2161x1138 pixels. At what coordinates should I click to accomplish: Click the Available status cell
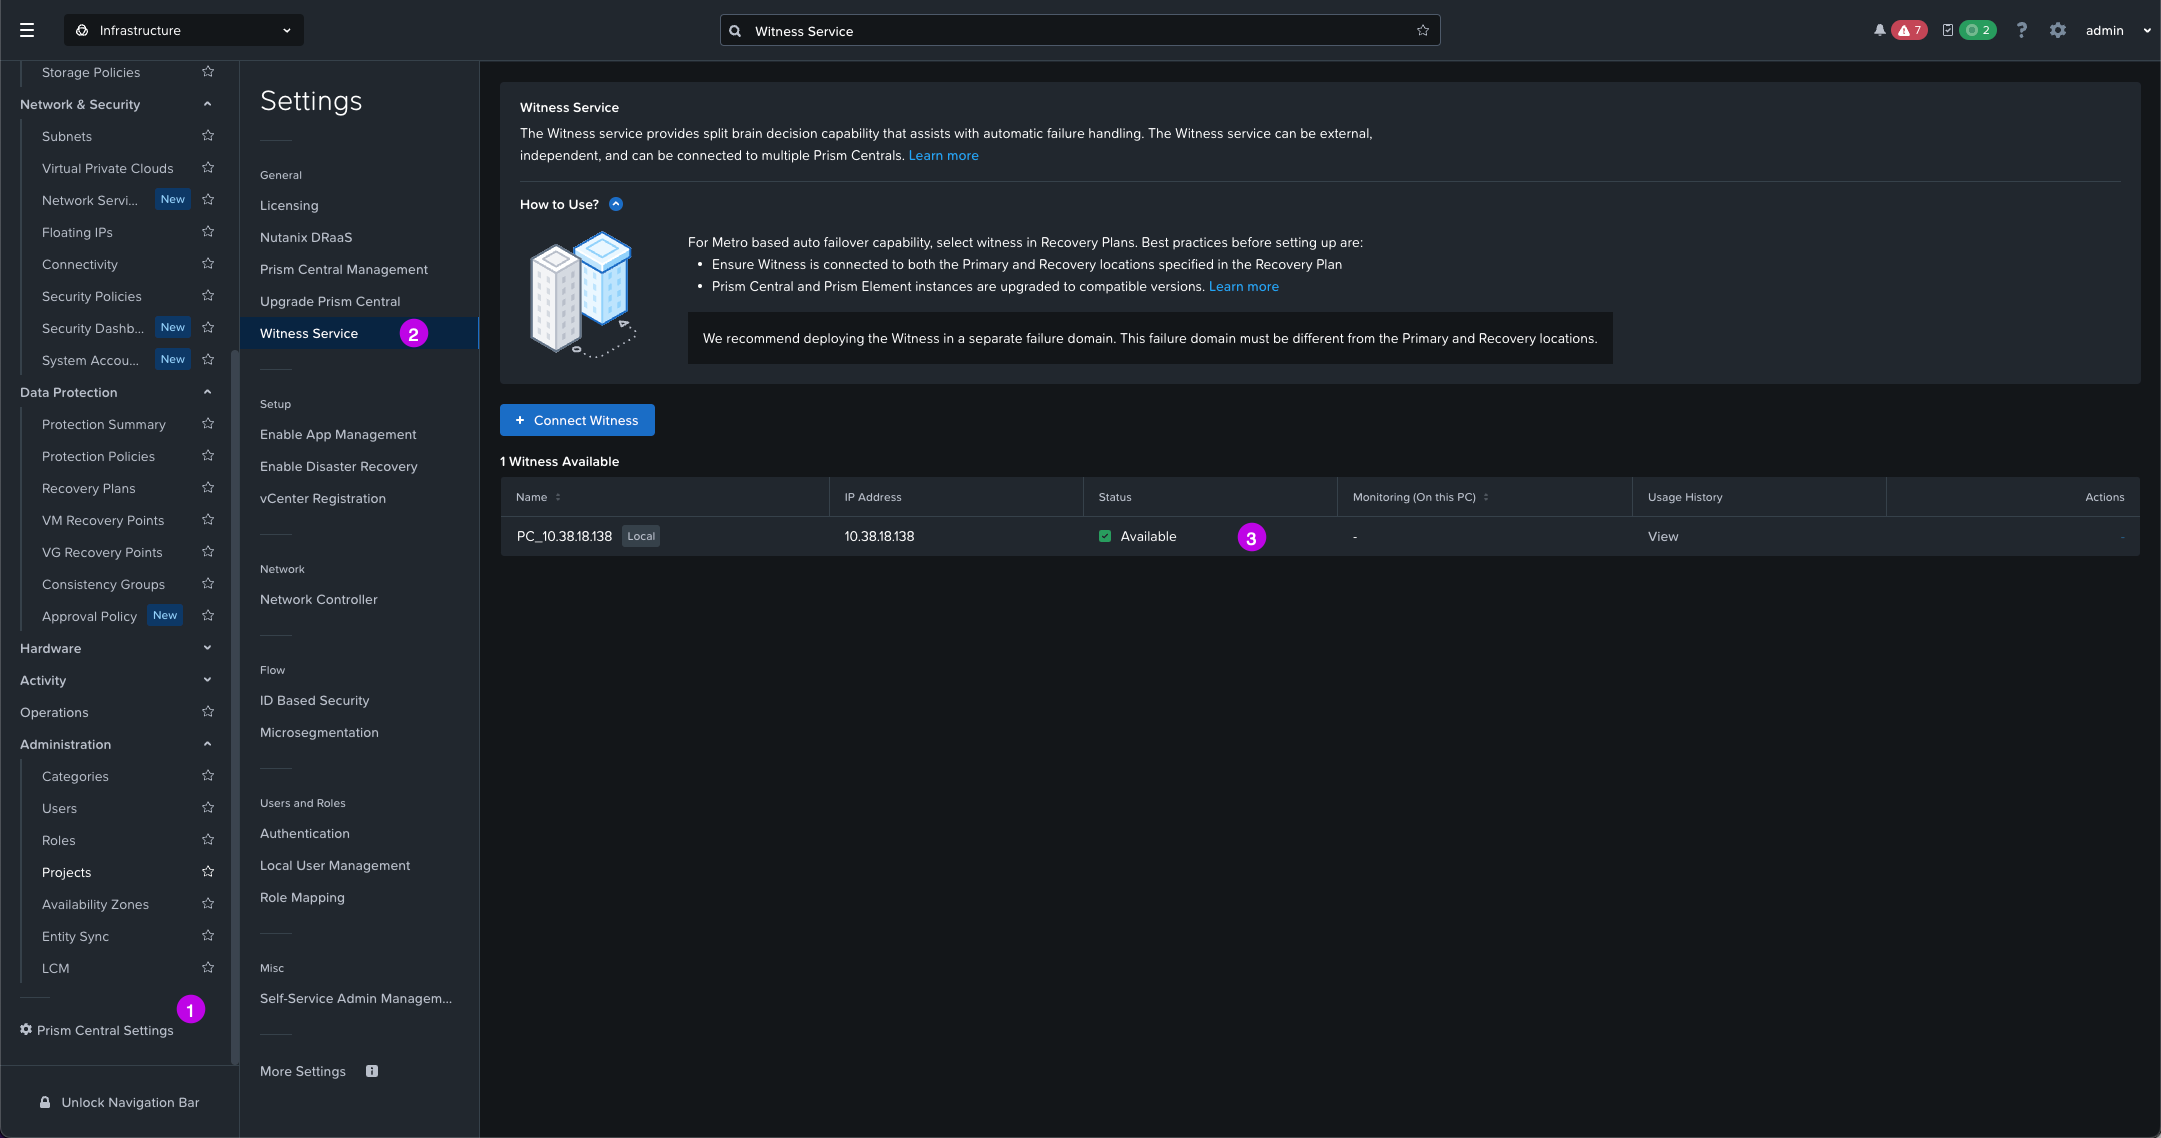coord(1137,536)
